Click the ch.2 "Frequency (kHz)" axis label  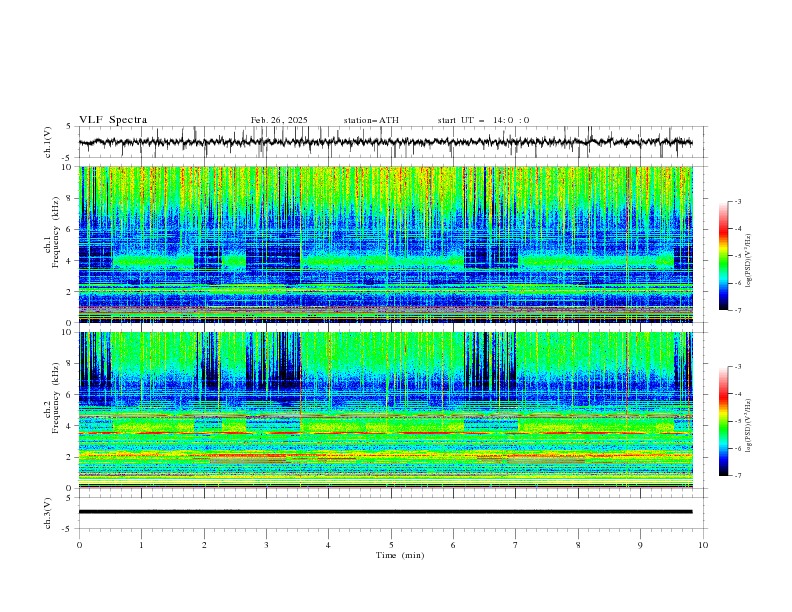(x=55, y=398)
